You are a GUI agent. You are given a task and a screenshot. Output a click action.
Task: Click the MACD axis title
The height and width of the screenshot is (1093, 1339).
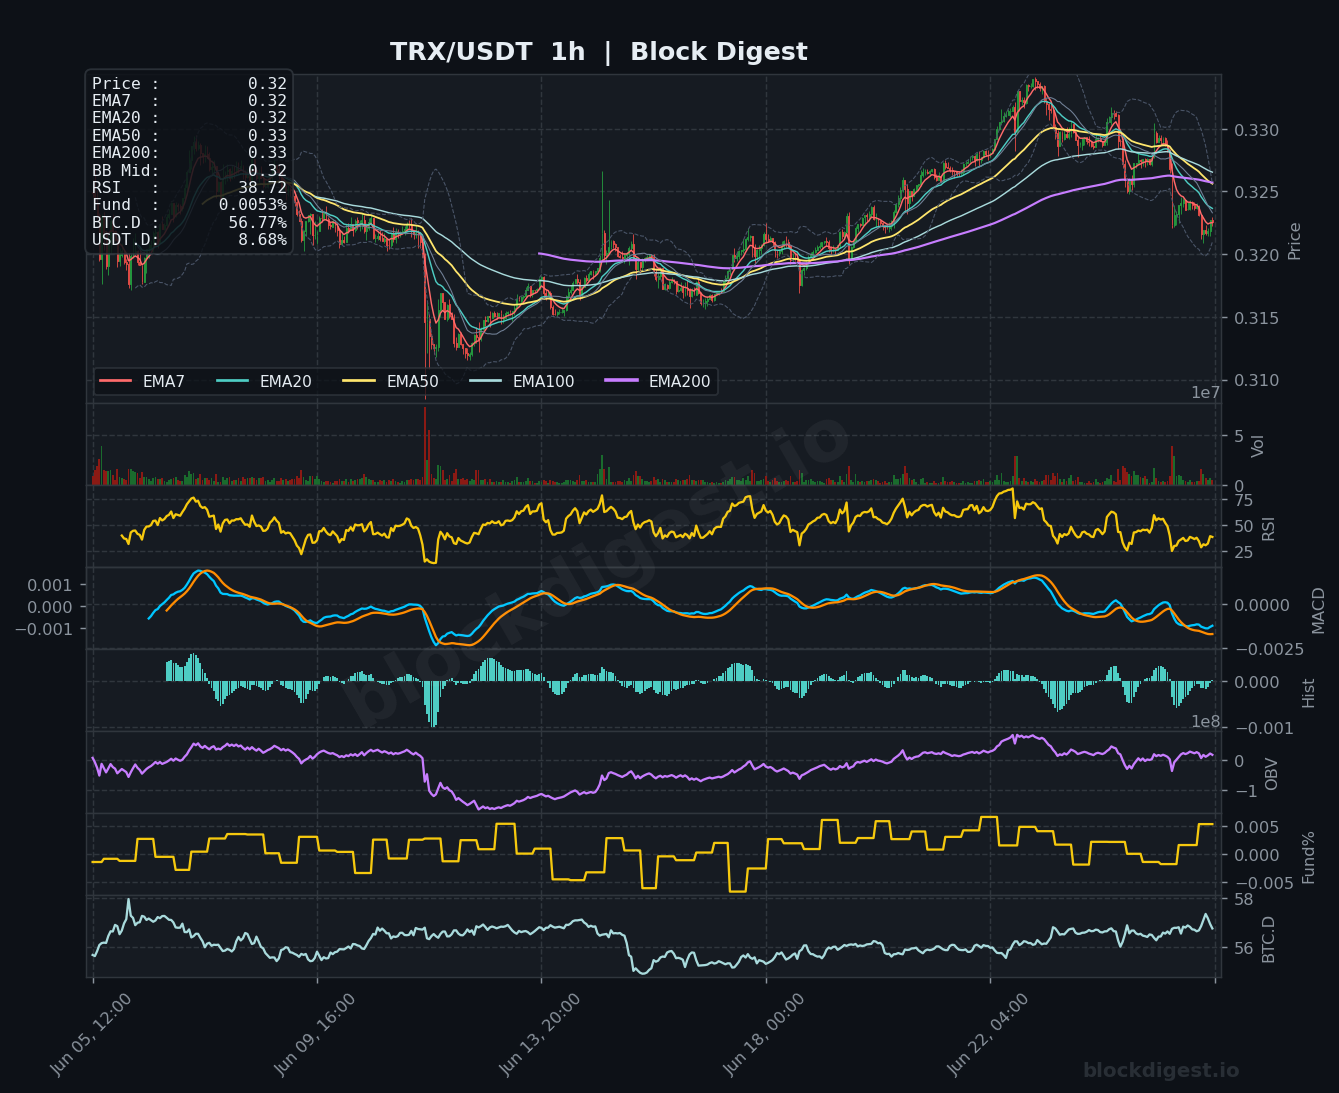(1318, 610)
